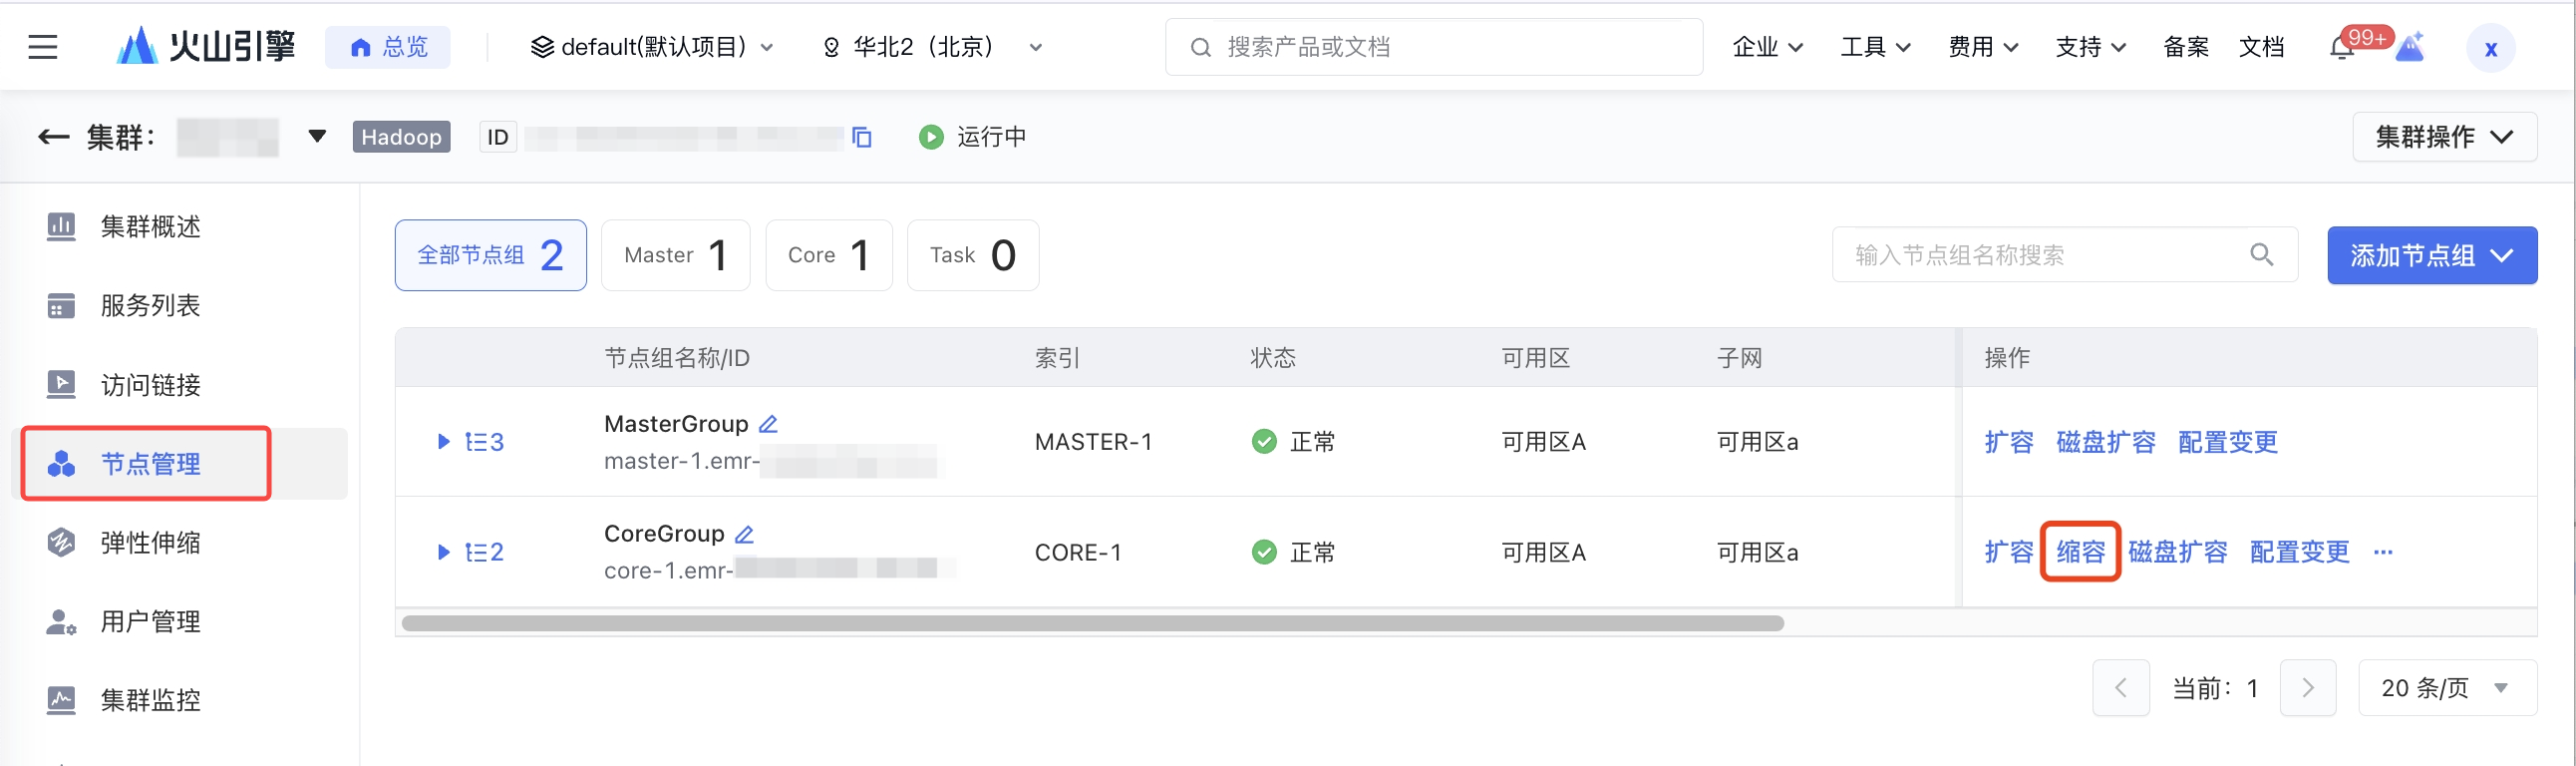
Task: Click 缩容 for the CoreGroup
Action: [x=2080, y=552]
